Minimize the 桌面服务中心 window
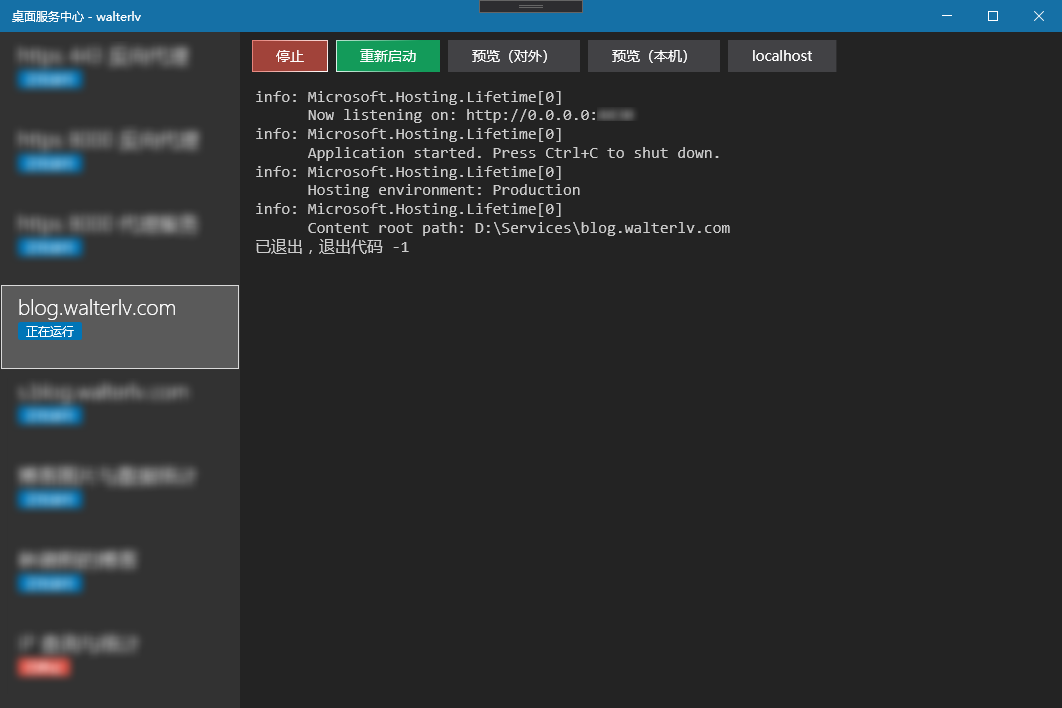1062x708 pixels. point(947,16)
